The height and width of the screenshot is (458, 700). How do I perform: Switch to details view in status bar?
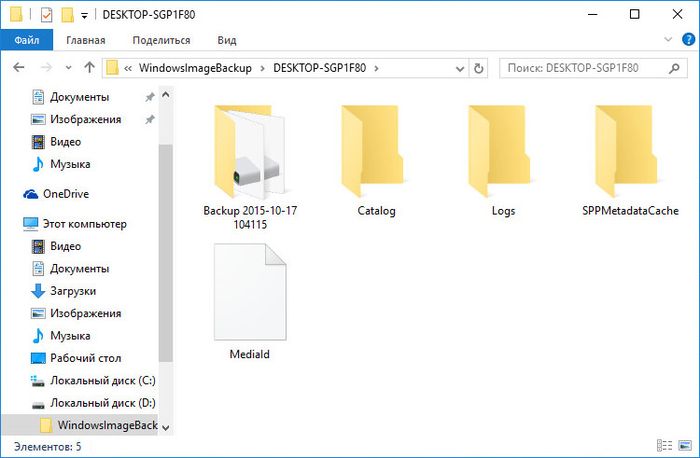point(664,446)
